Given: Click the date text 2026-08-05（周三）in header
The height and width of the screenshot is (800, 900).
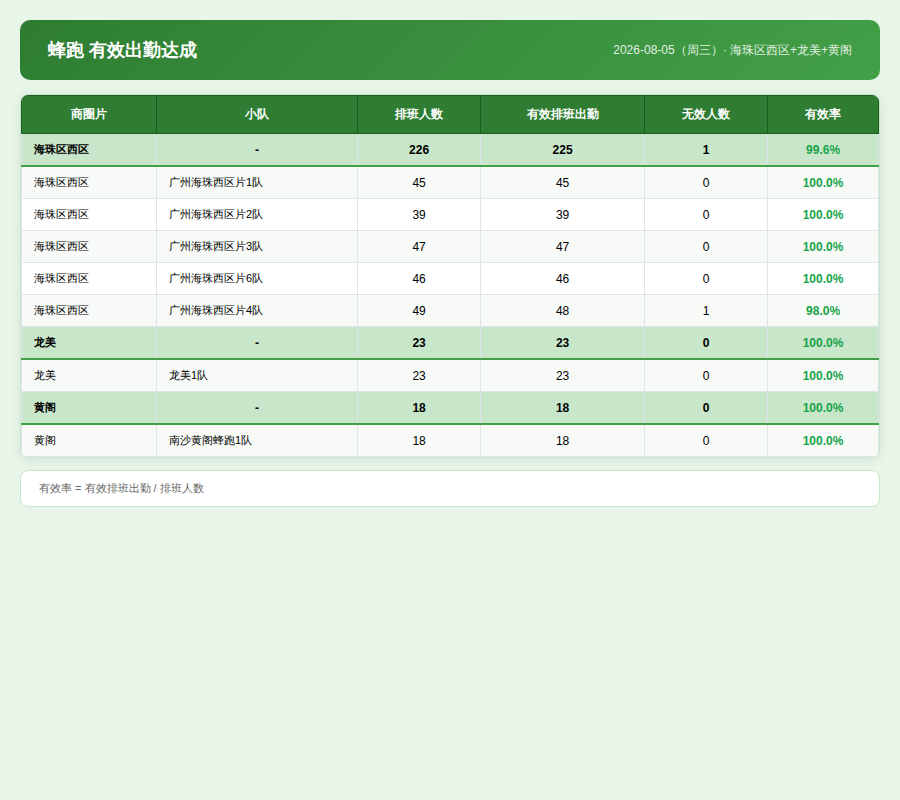Looking at the screenshot, I should coord(666,50).
